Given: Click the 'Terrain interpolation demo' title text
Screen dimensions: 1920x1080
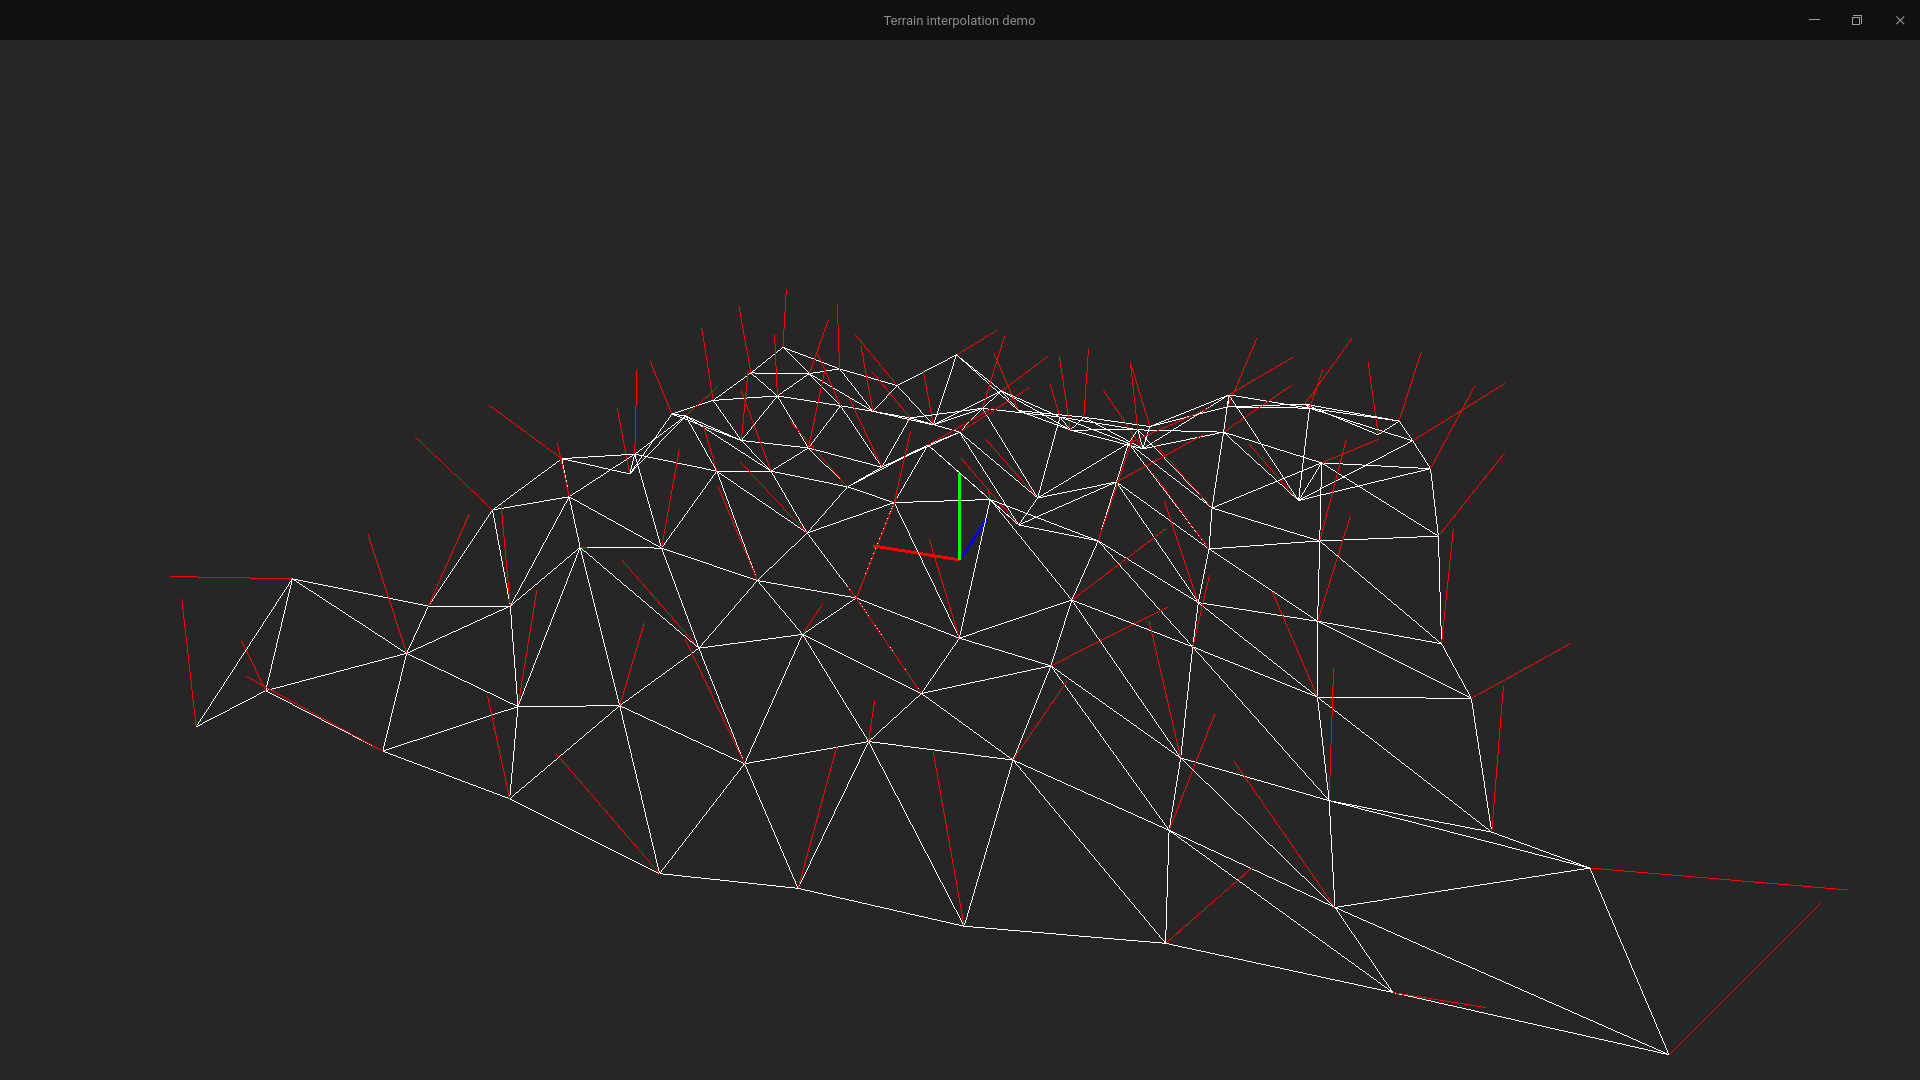Looking at the screenshot, I should point(958,20).
